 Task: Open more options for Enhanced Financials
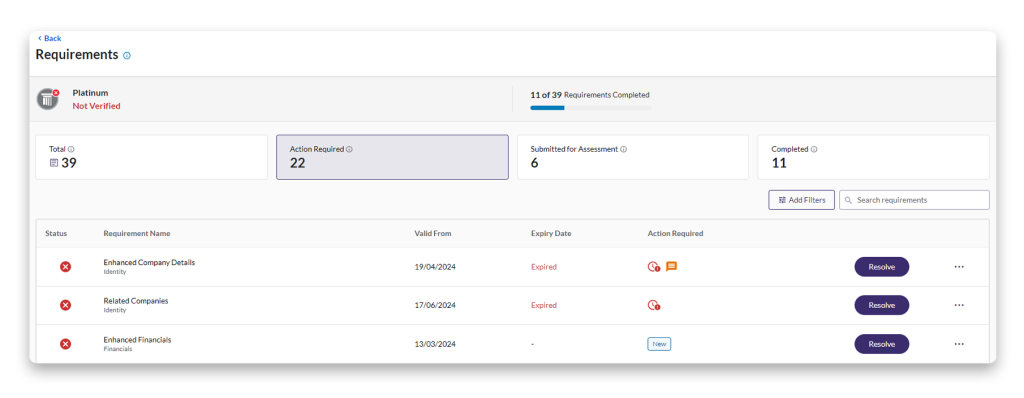click(x=959, y=344)
